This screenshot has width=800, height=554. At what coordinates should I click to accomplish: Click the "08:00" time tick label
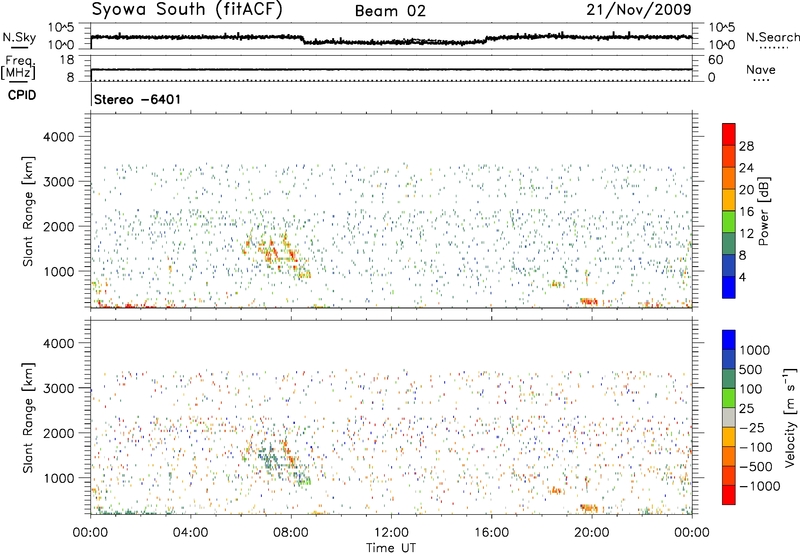(290, 533)
